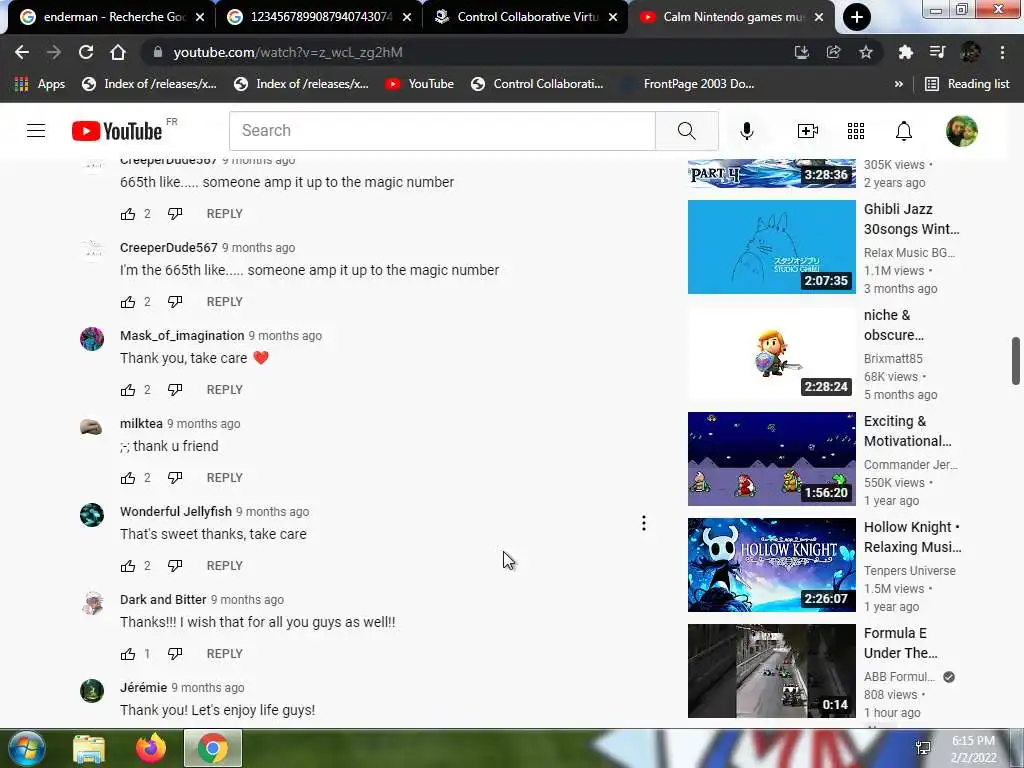The width and height of the screenshot is (1024, 768).
Task: Open the FrontPage 2003 bookmark
Action: tap(688, 84)
